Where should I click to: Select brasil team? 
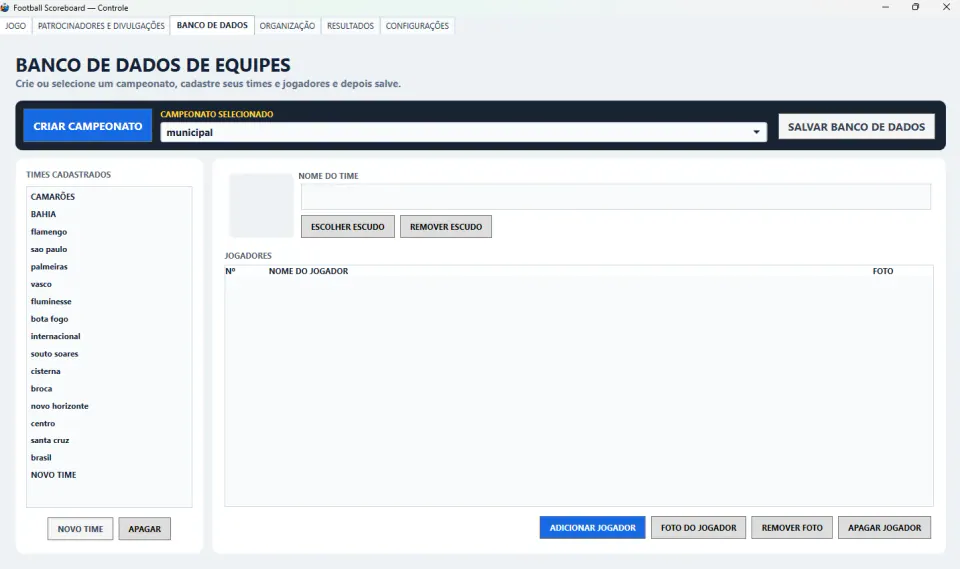click(109, 458)
